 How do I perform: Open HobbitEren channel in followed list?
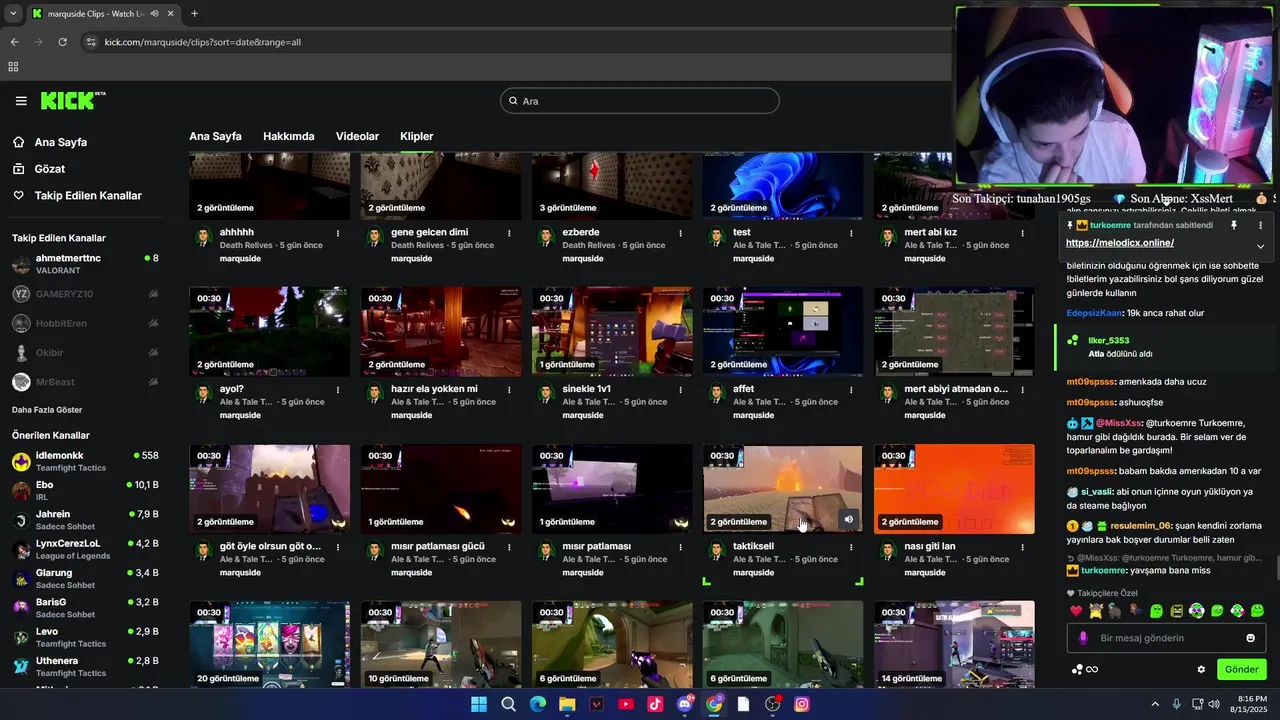85,323
